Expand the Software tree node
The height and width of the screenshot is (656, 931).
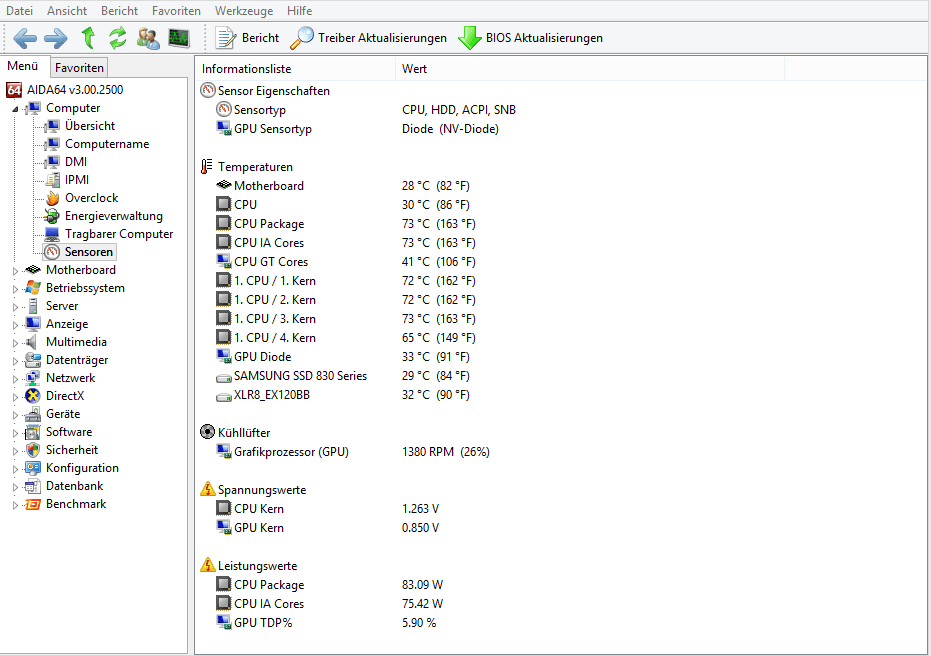[15, 433]
